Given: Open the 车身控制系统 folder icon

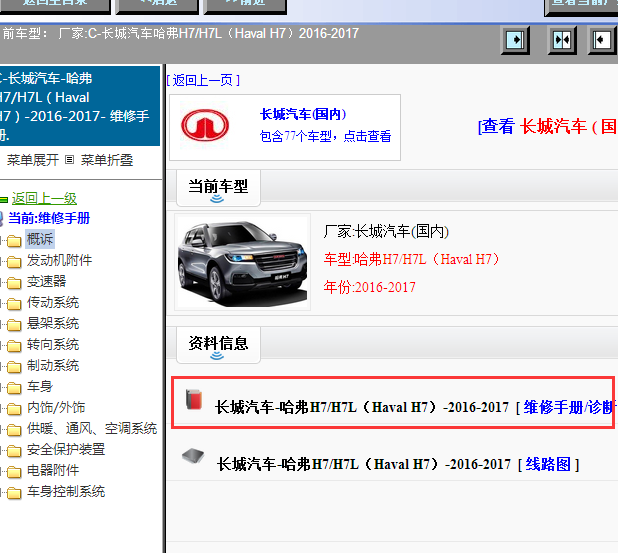Looking at the screenshot, I should (14, 492).
